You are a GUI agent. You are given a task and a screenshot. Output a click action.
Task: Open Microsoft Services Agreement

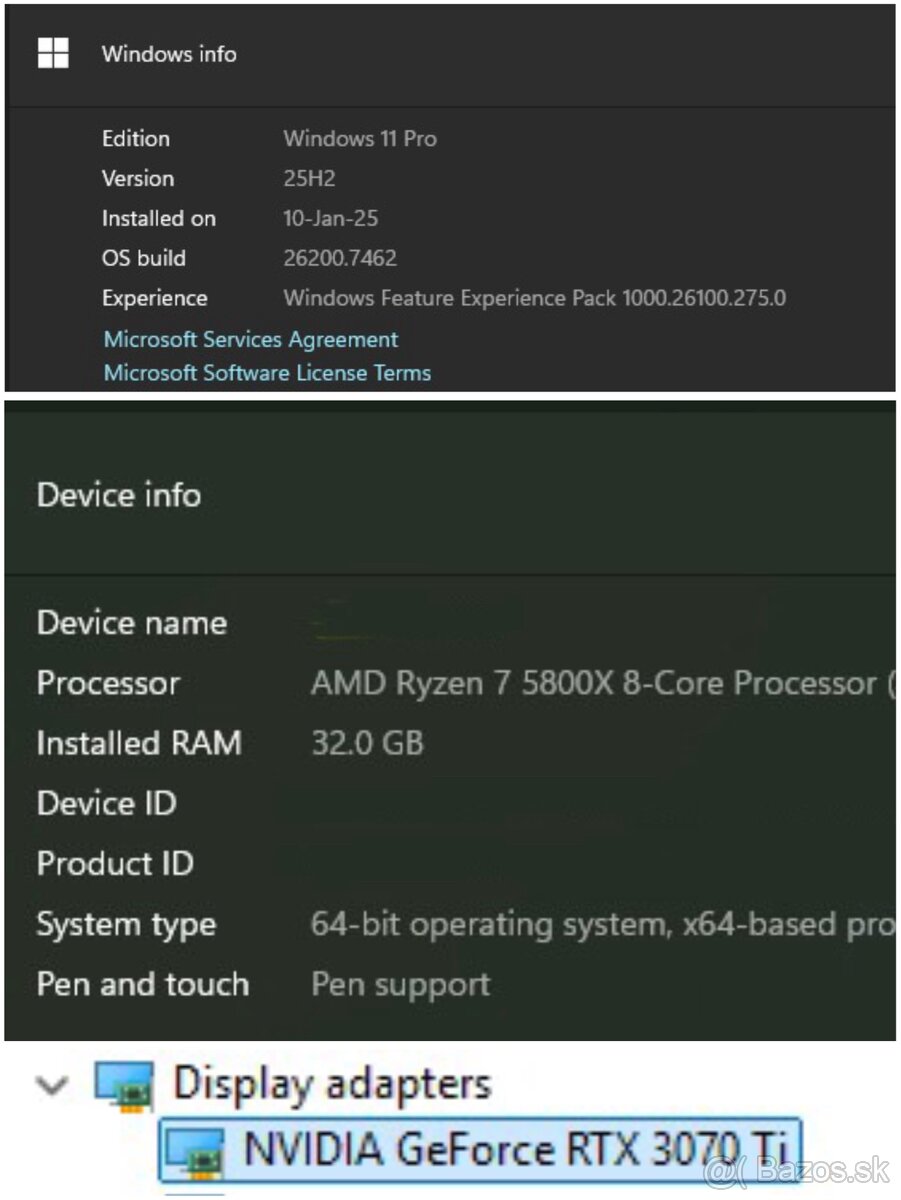coord(249,339)
